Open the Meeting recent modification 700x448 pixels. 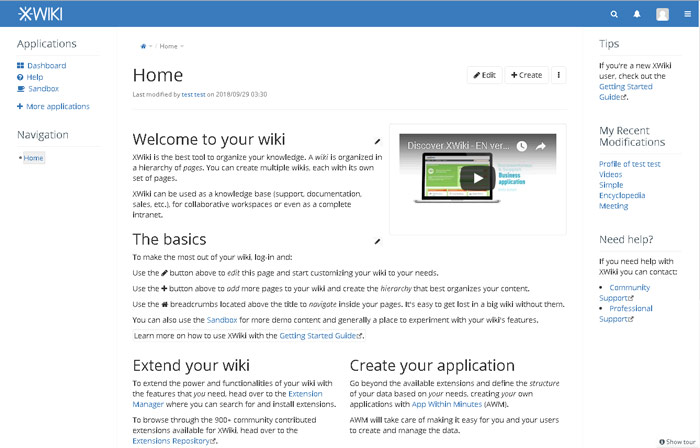[613, 206]
